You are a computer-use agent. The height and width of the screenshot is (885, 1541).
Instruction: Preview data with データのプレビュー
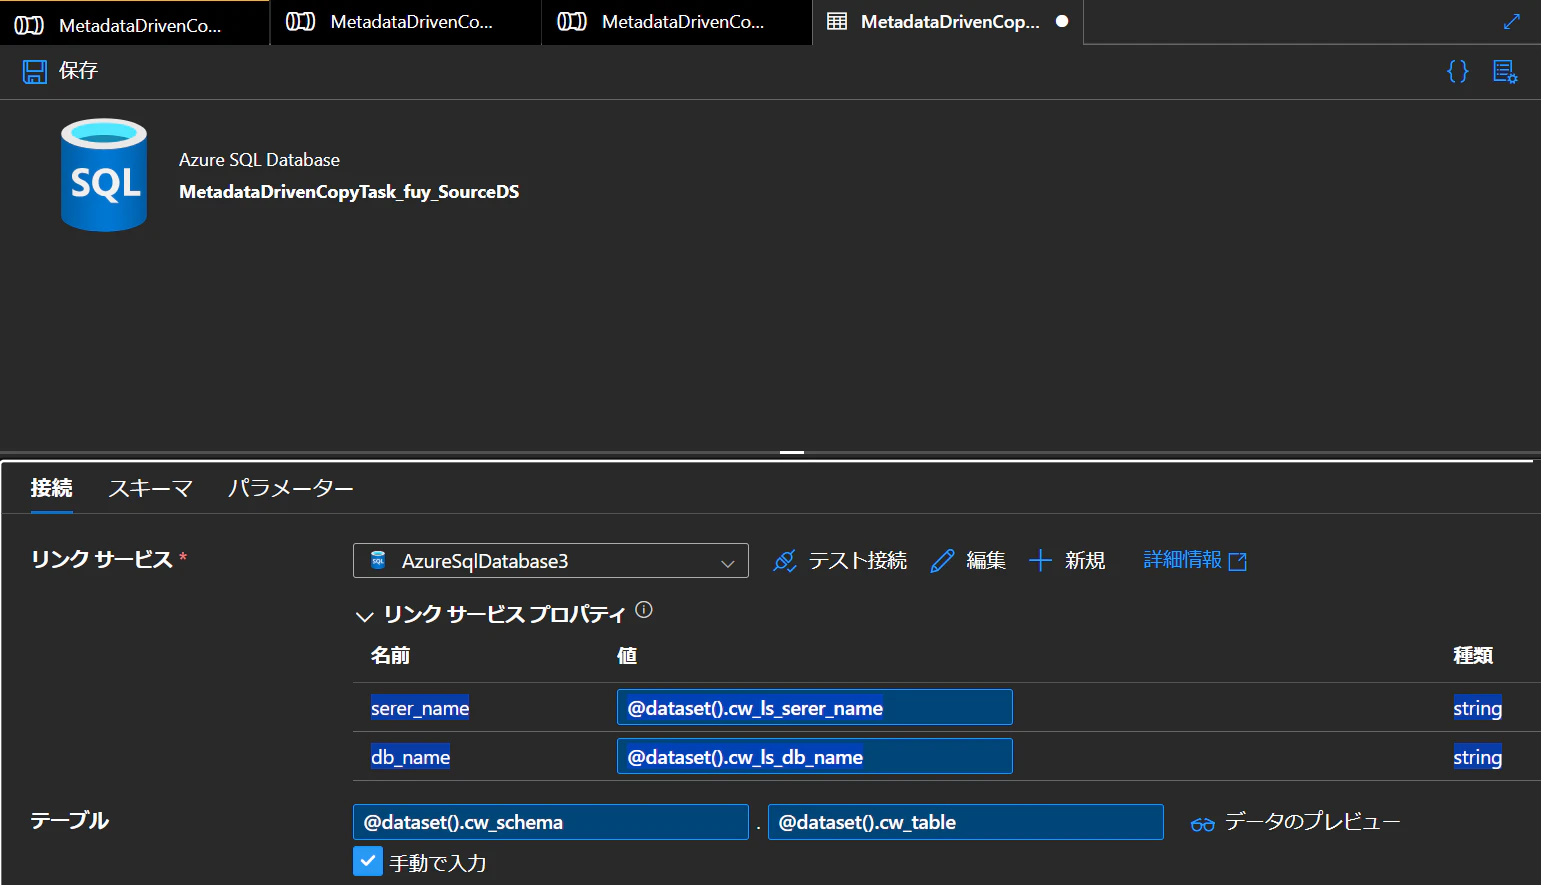pos(1295,822)
